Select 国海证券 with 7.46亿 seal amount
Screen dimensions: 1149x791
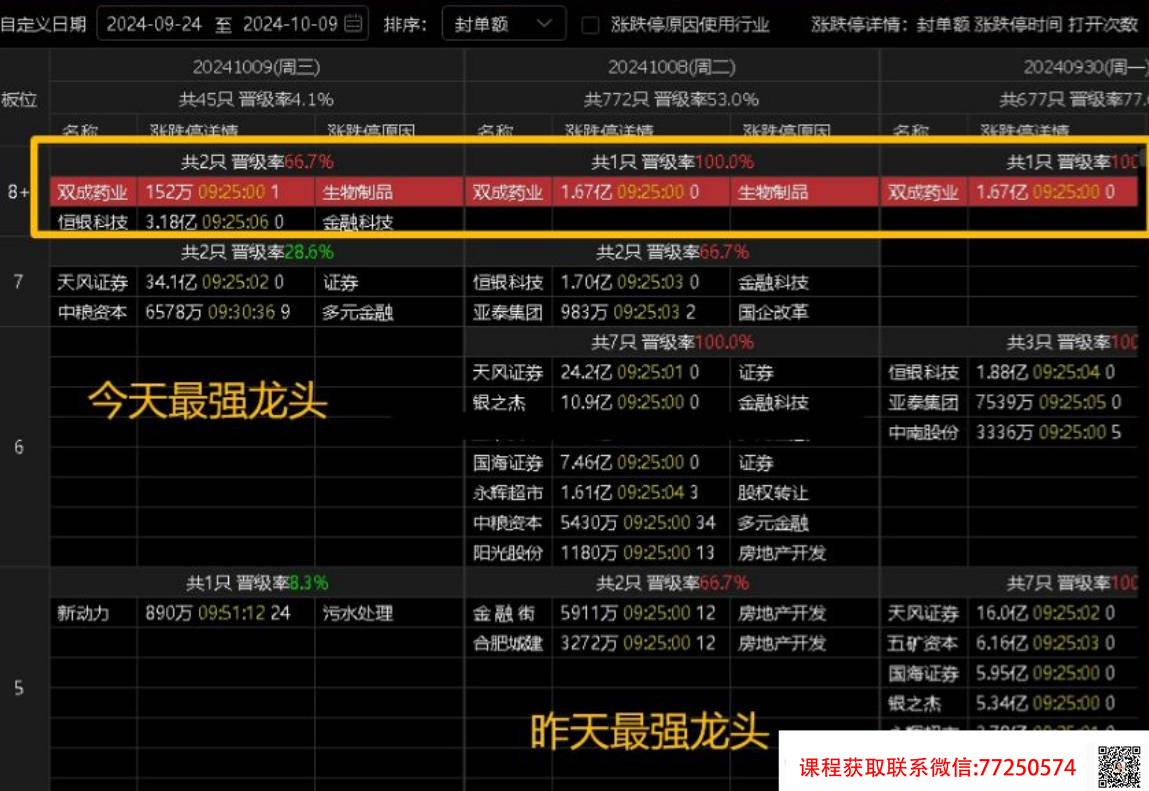click(x=507, y=463)
